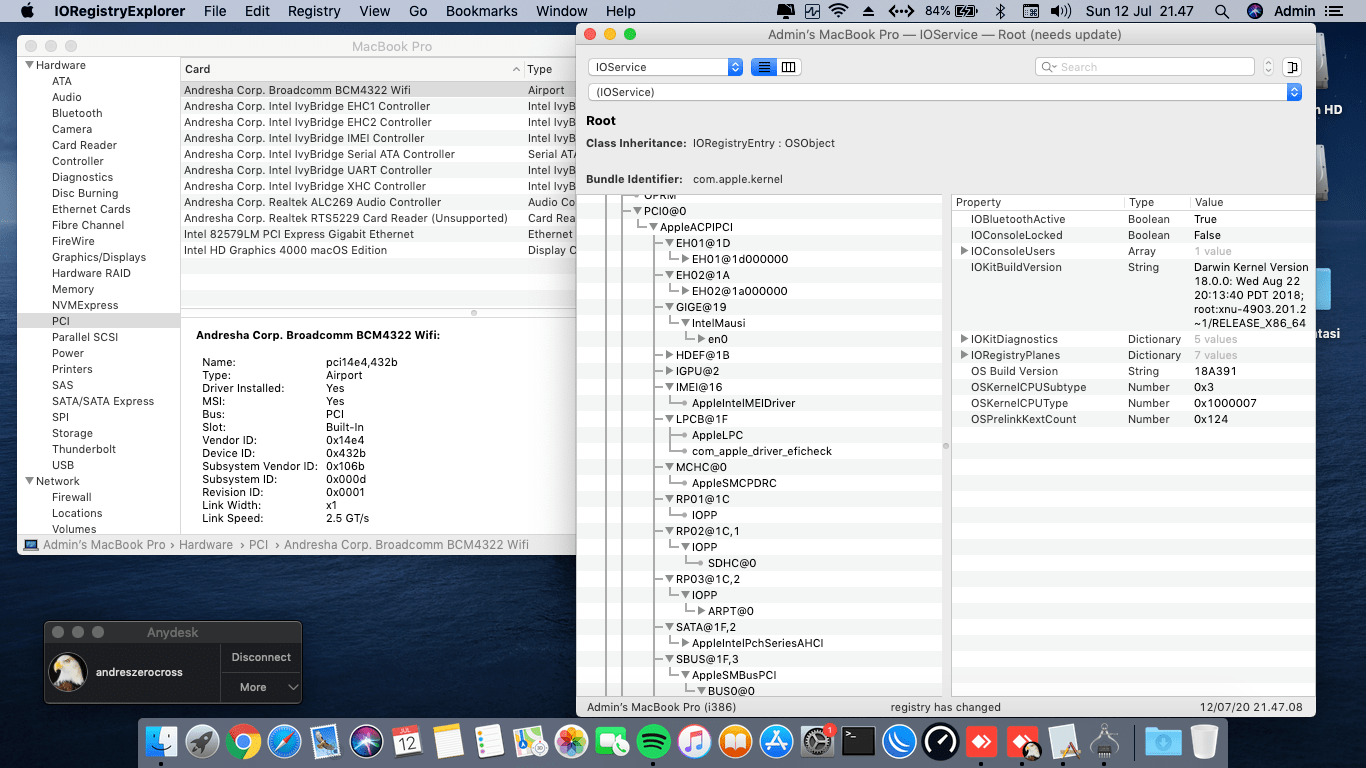Open Reminders from the Dock
This screenshot has width=1366, height=768.
tap(489, 742)
